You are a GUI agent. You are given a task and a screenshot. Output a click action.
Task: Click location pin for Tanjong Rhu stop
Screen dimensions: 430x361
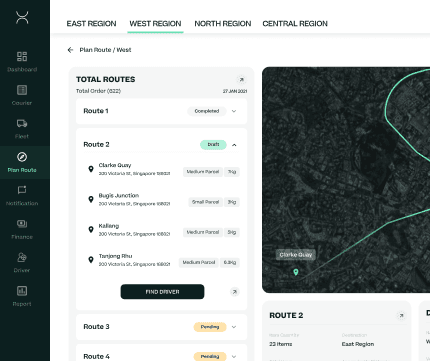(x=91, y=260)
